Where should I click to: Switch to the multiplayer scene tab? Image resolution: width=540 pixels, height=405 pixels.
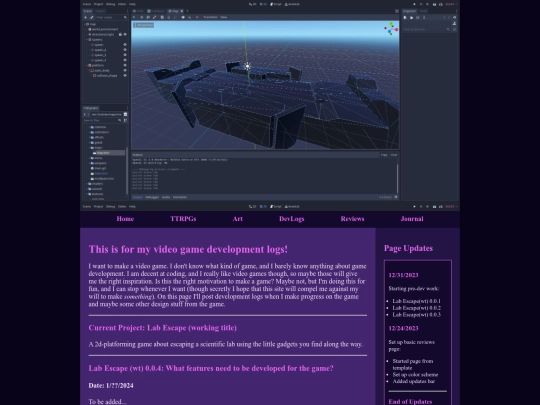tap(156, 11)
